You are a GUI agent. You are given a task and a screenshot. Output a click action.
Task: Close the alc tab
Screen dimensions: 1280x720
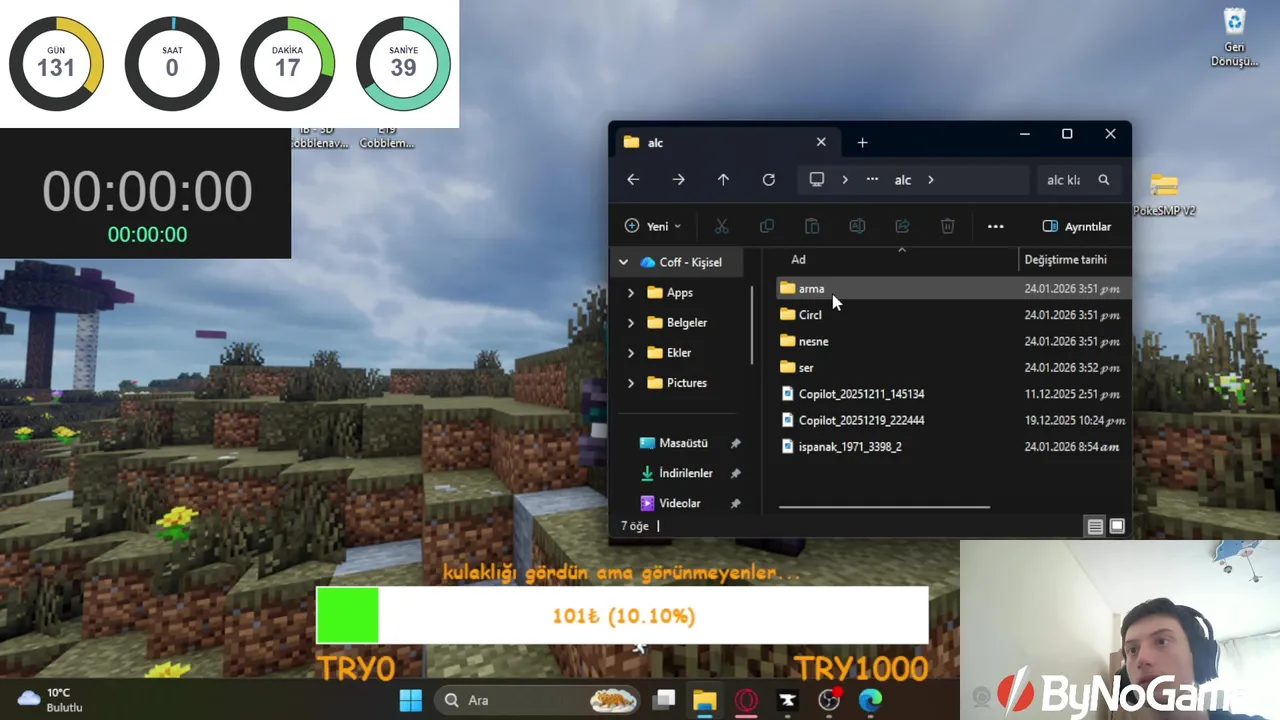pos(821,142)
